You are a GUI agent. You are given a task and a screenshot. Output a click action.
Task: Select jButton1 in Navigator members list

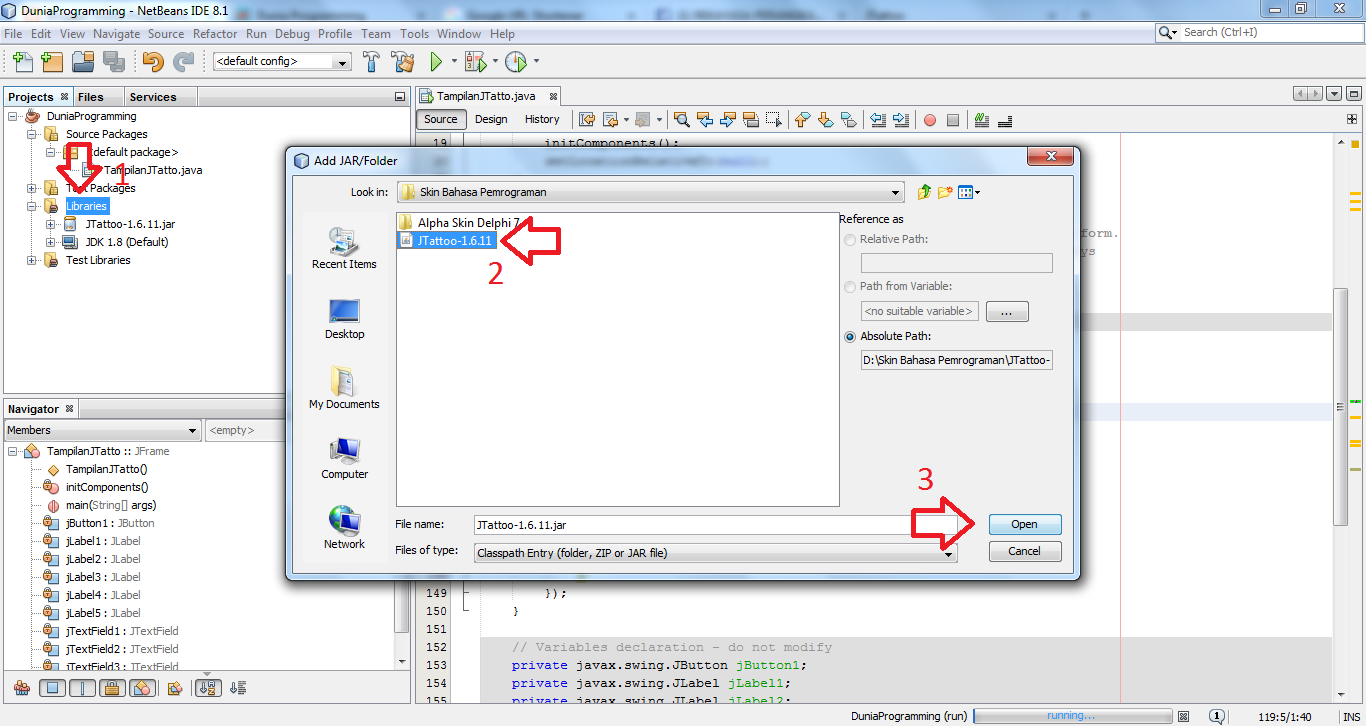click(x=98, y=523)
